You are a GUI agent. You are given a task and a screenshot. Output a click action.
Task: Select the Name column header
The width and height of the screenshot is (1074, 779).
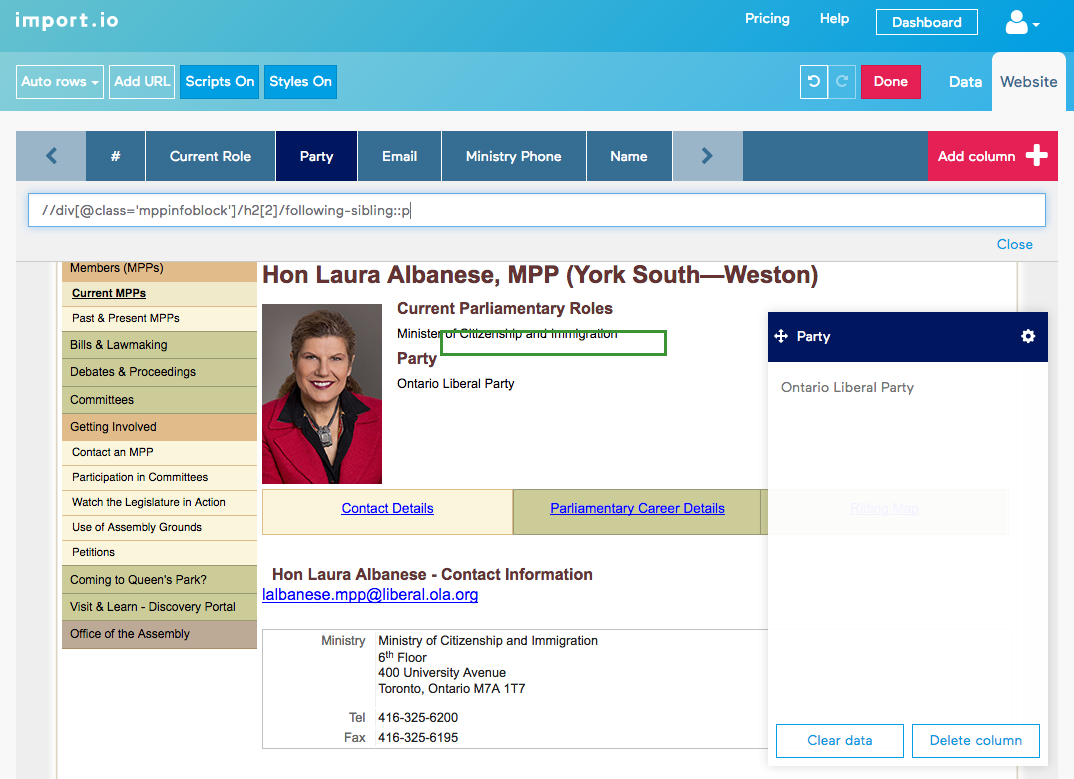pos(629,156)
